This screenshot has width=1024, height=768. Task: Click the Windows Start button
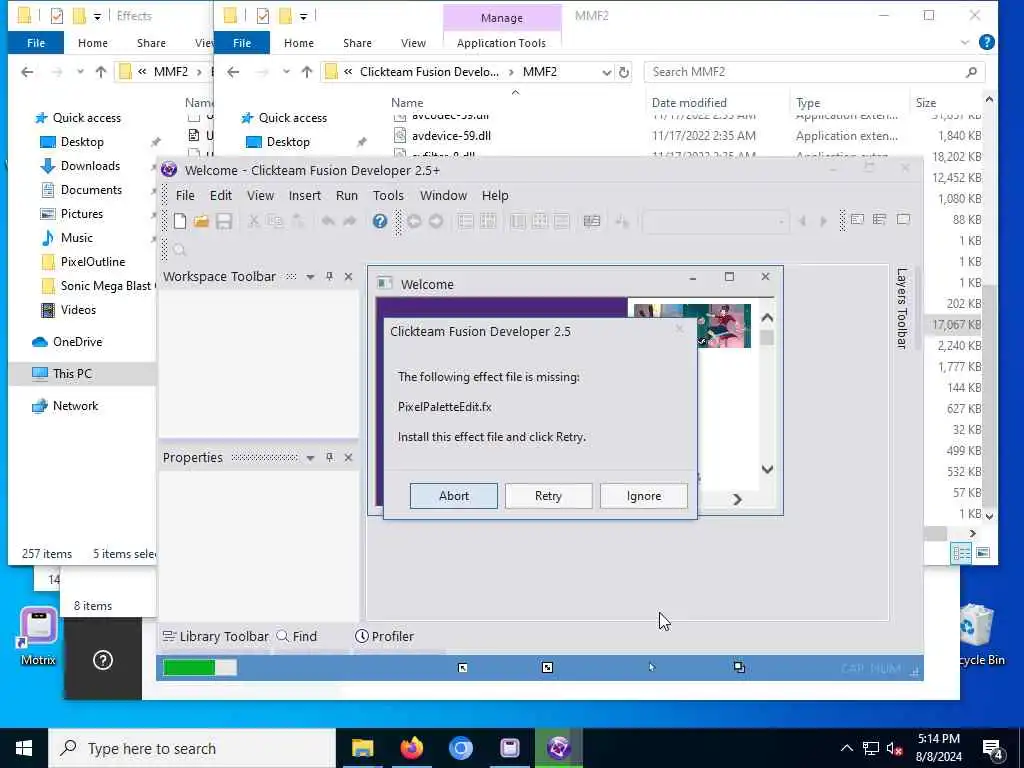pyautogui.click(x=24, y=748)
